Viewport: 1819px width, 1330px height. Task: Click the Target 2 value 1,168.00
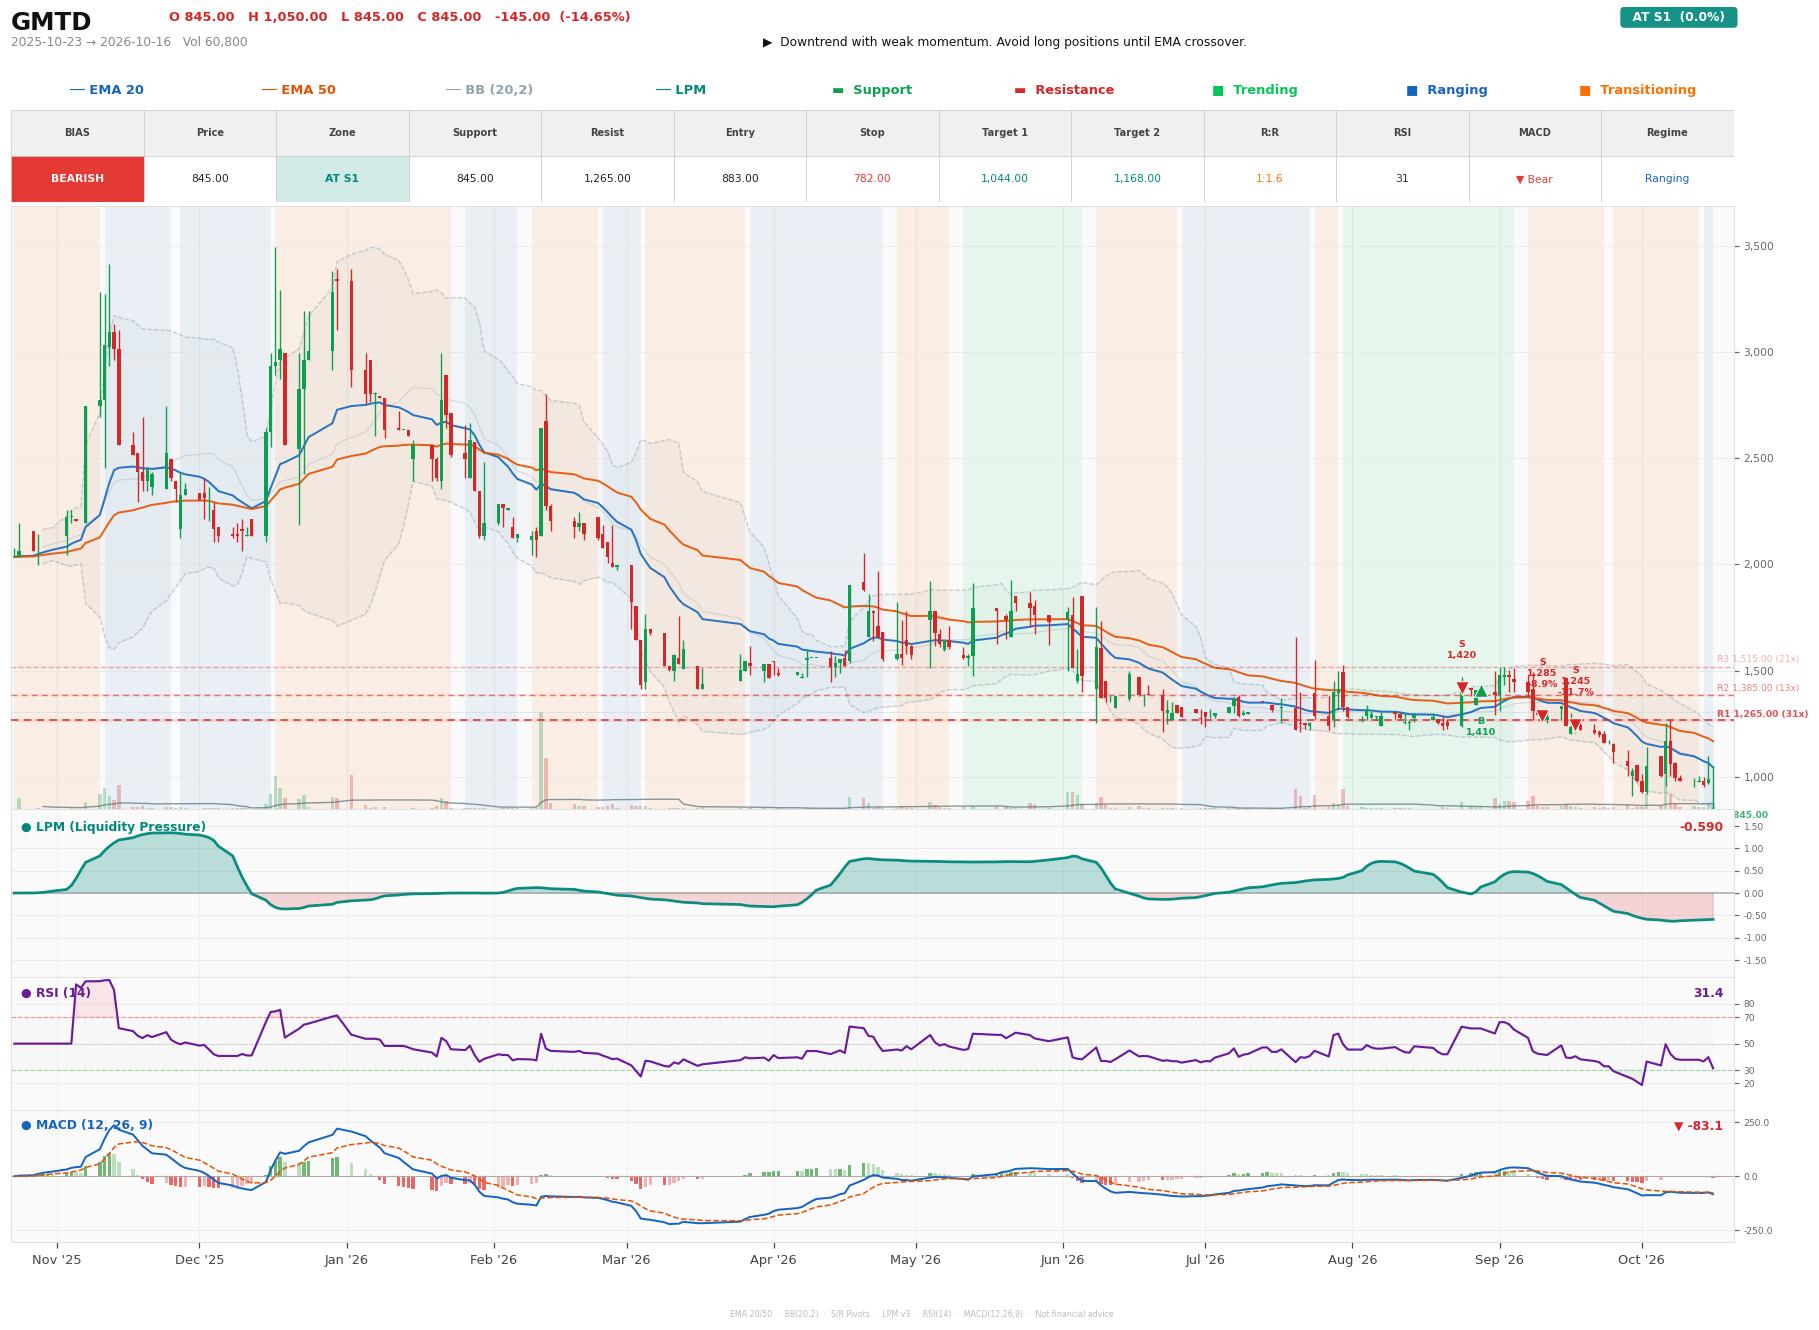pyautogui.click(x=1137, y=179)
